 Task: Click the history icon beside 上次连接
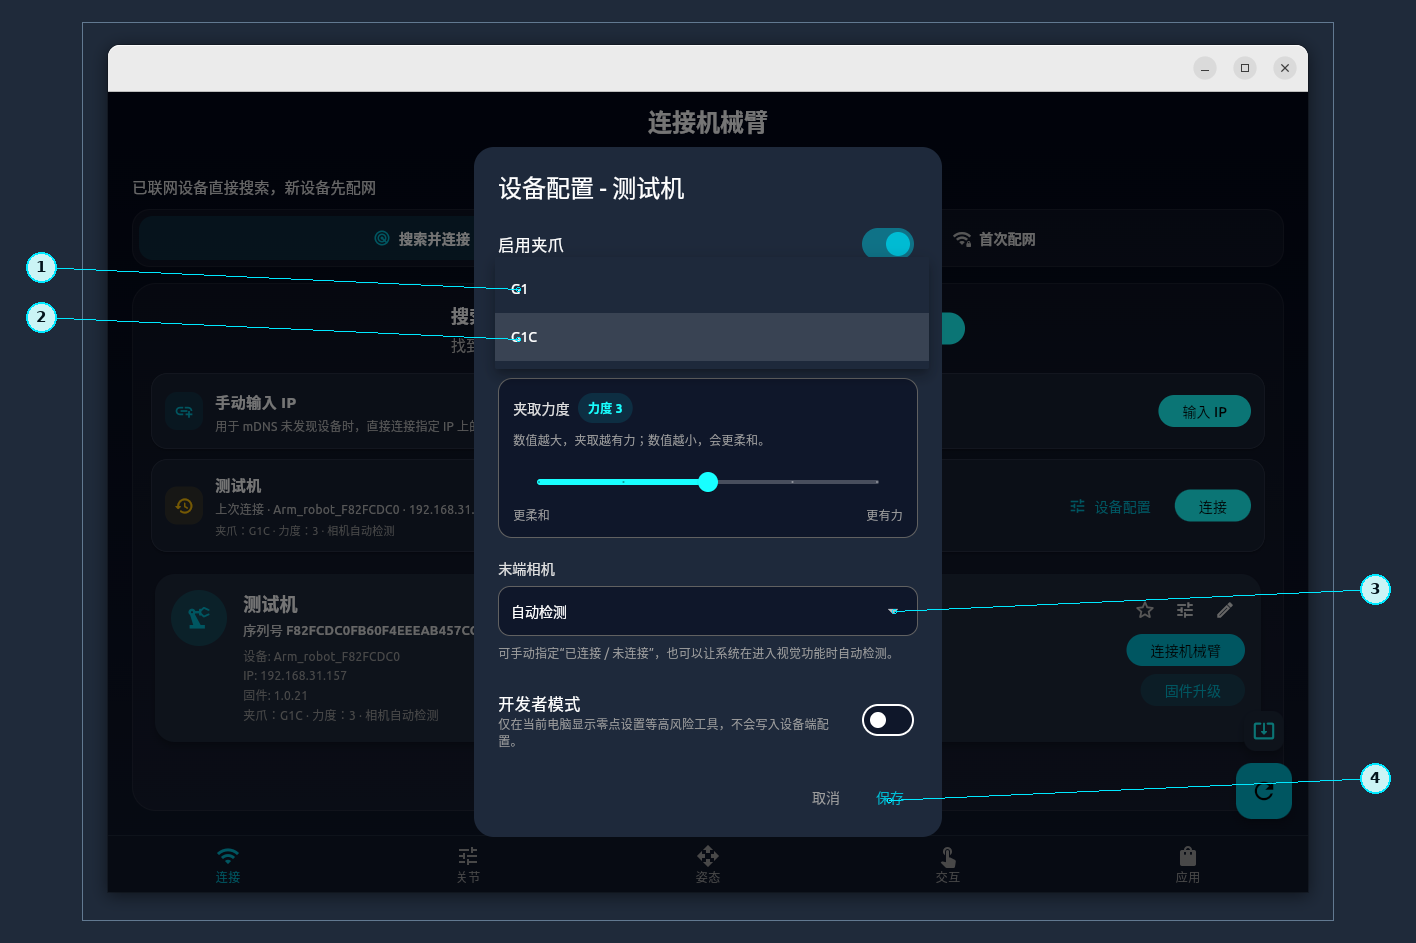tap(184, 506)
